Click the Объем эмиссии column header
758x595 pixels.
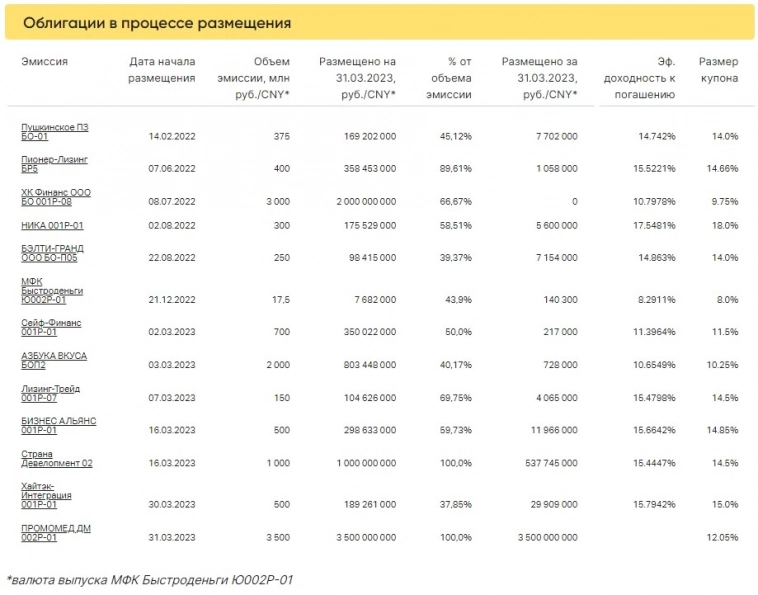click(x=257, y=78)
